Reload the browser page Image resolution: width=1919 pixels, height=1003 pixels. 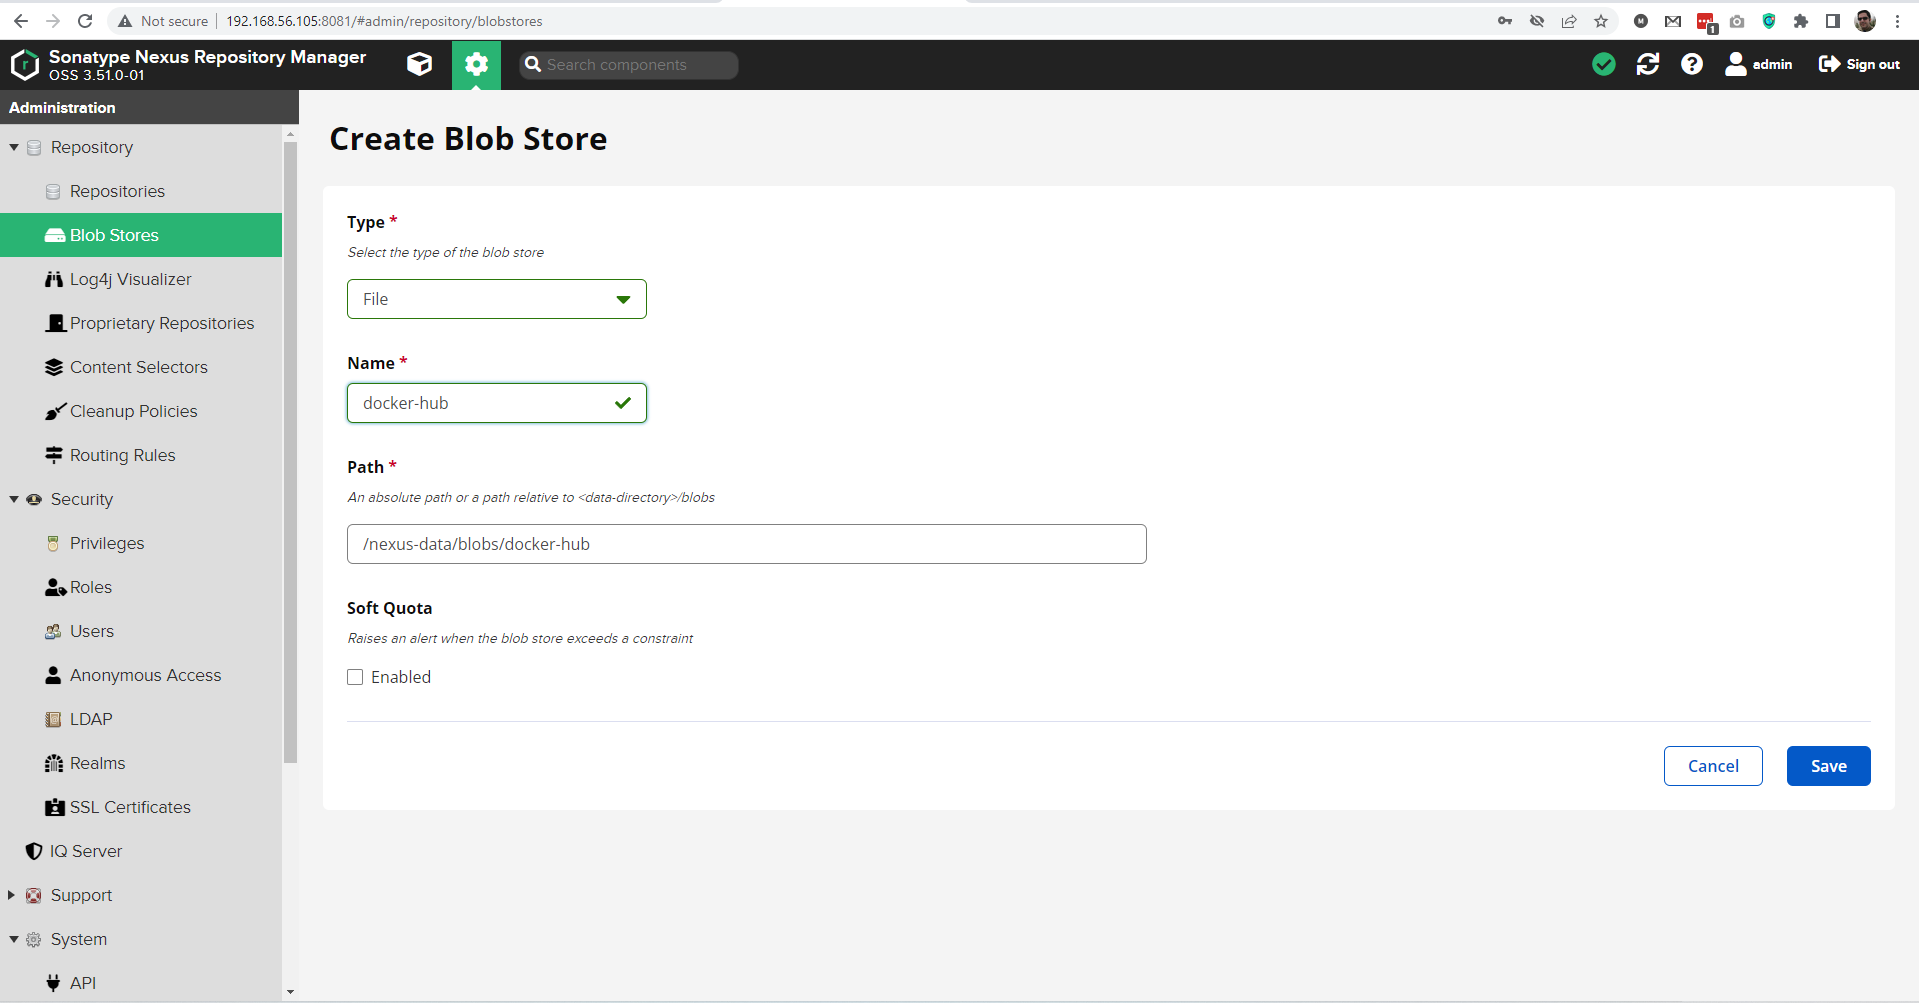point(85,21)
